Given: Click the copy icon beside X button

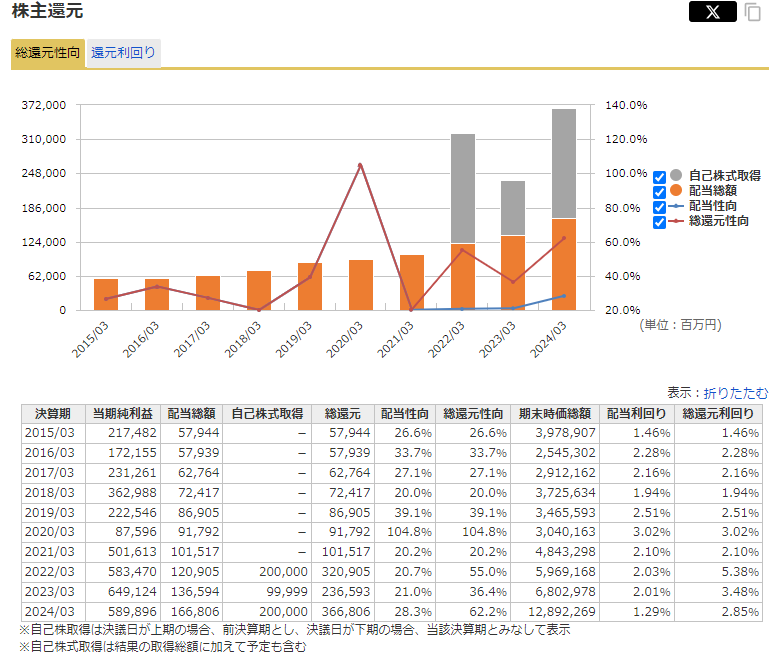Looking at the screenshot, I should pos(753,13).
